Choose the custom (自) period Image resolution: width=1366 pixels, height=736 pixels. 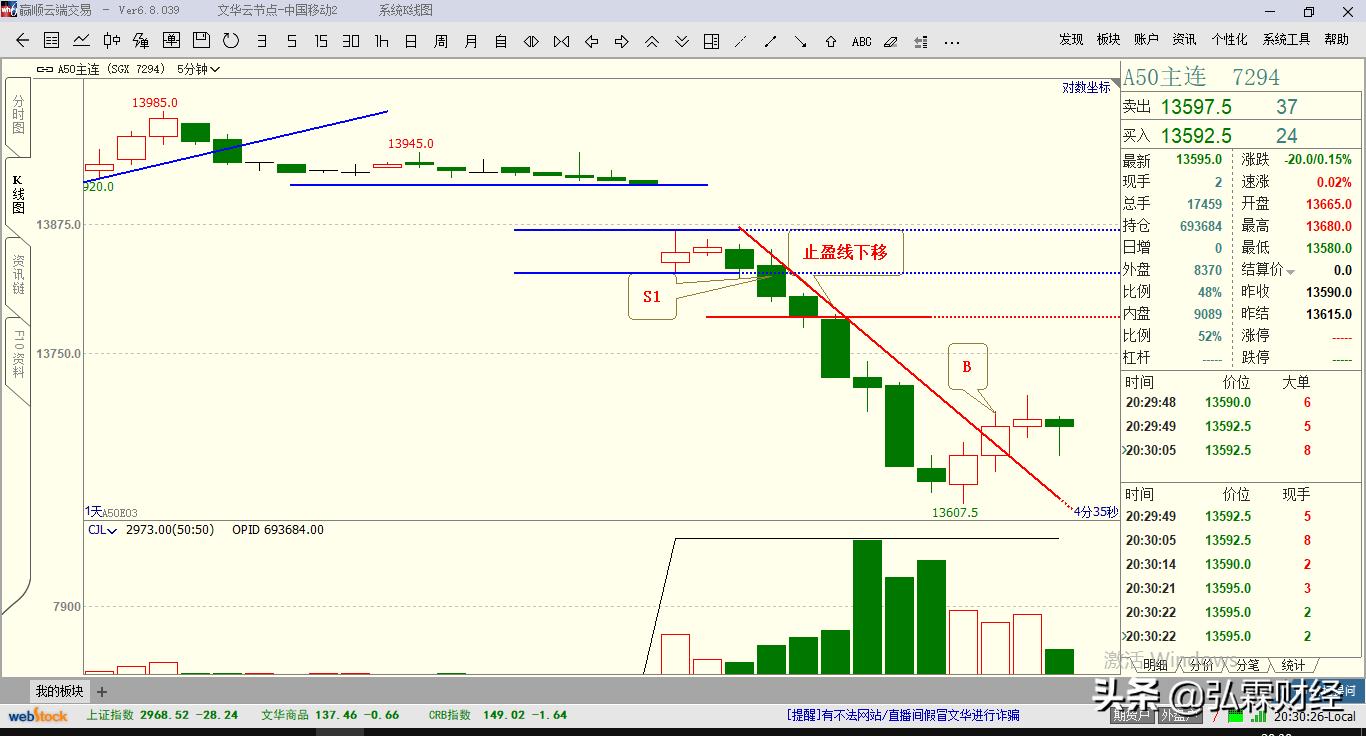501,41
